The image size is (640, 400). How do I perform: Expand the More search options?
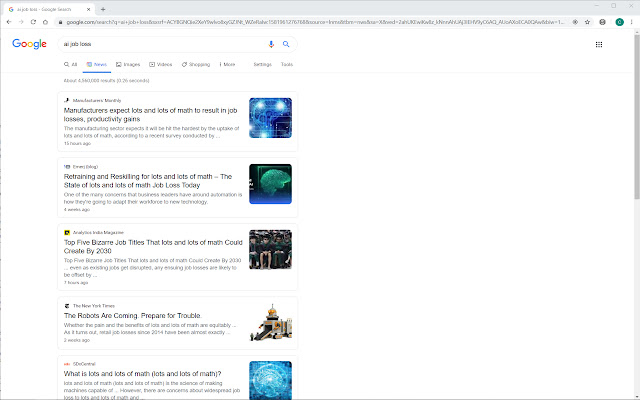coord(227,64)
